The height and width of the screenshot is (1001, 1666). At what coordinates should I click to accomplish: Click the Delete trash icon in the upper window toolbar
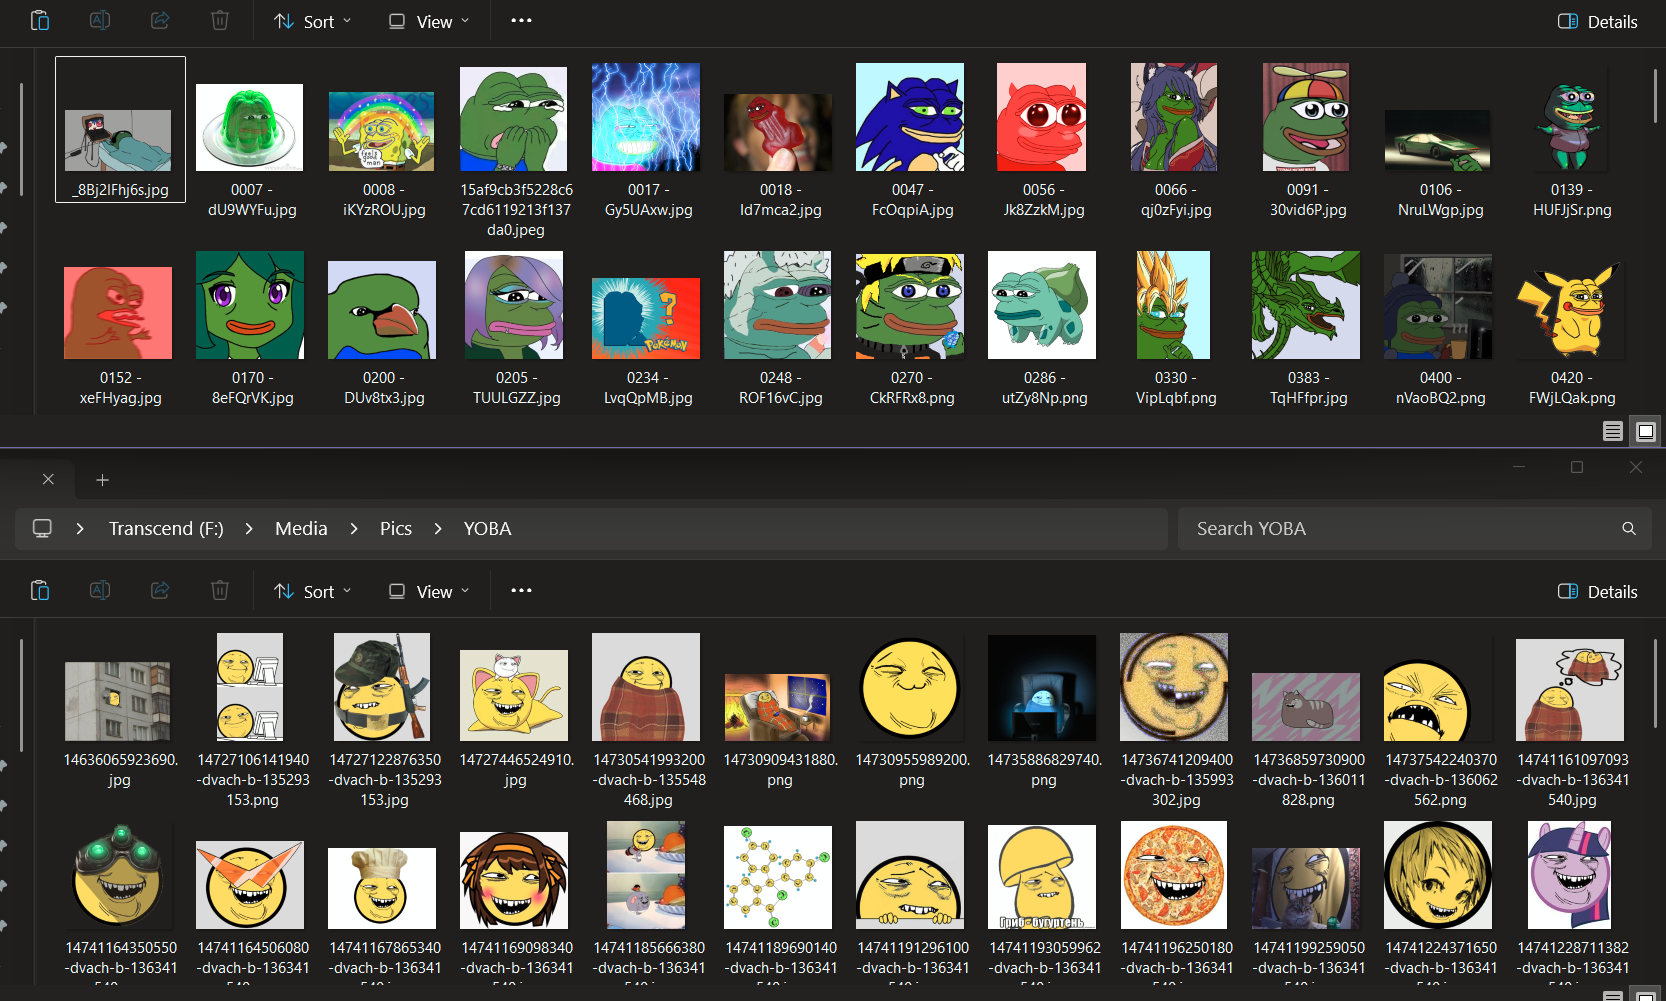[220, 20]
